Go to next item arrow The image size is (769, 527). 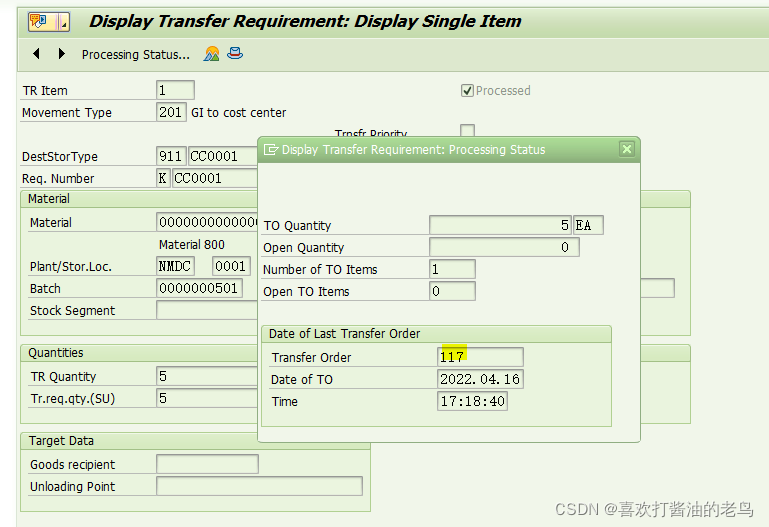coord(61,53)
